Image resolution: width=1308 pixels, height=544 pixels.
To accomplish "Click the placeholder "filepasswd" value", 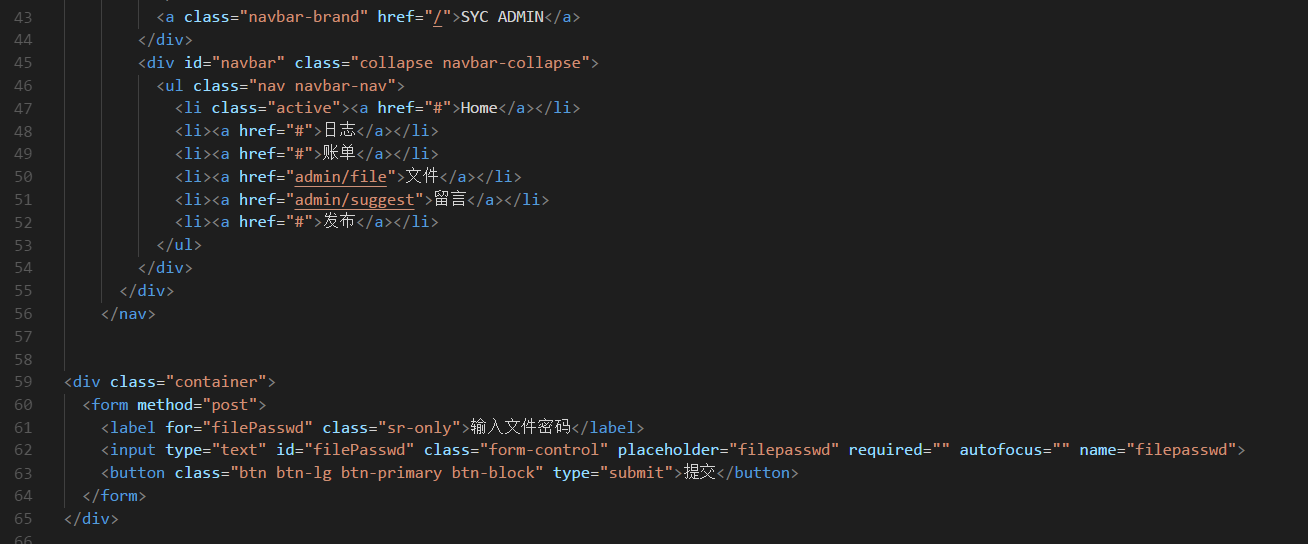I will pyautogui.click(x=784, y=450).
